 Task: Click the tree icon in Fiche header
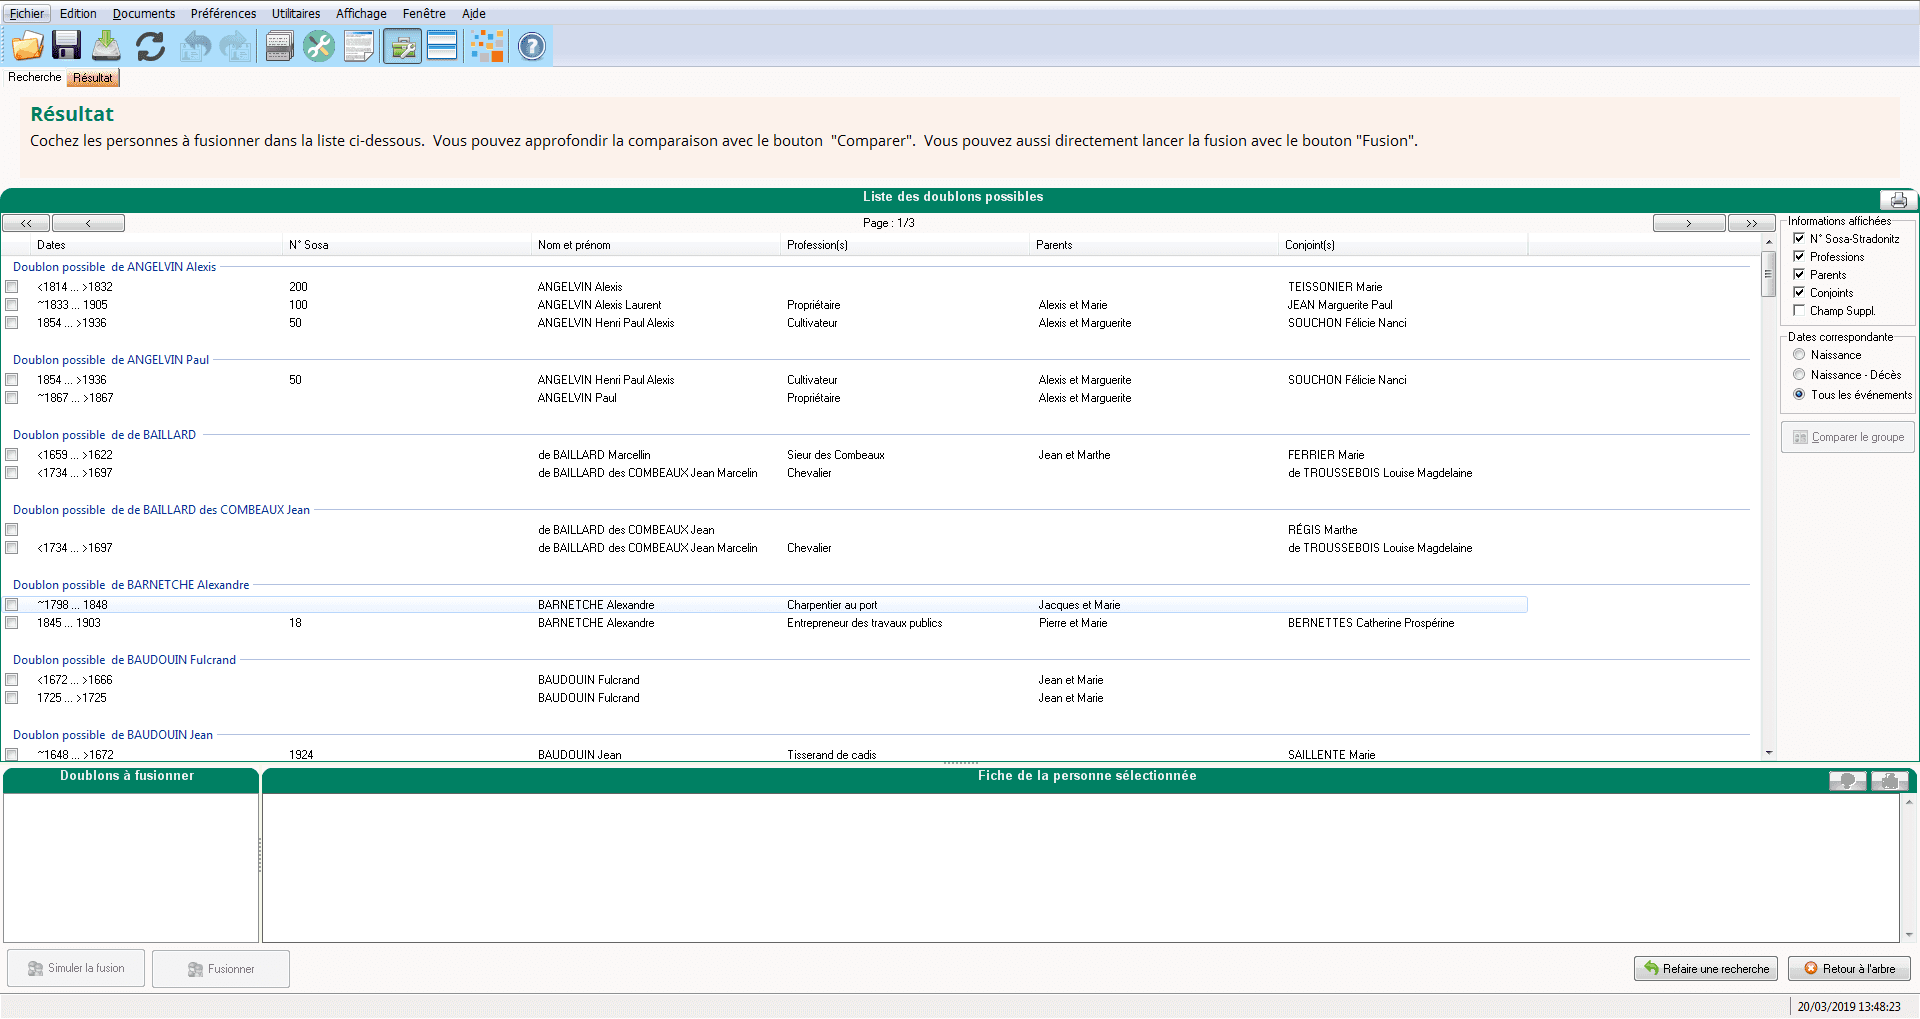coord(1848,781)
